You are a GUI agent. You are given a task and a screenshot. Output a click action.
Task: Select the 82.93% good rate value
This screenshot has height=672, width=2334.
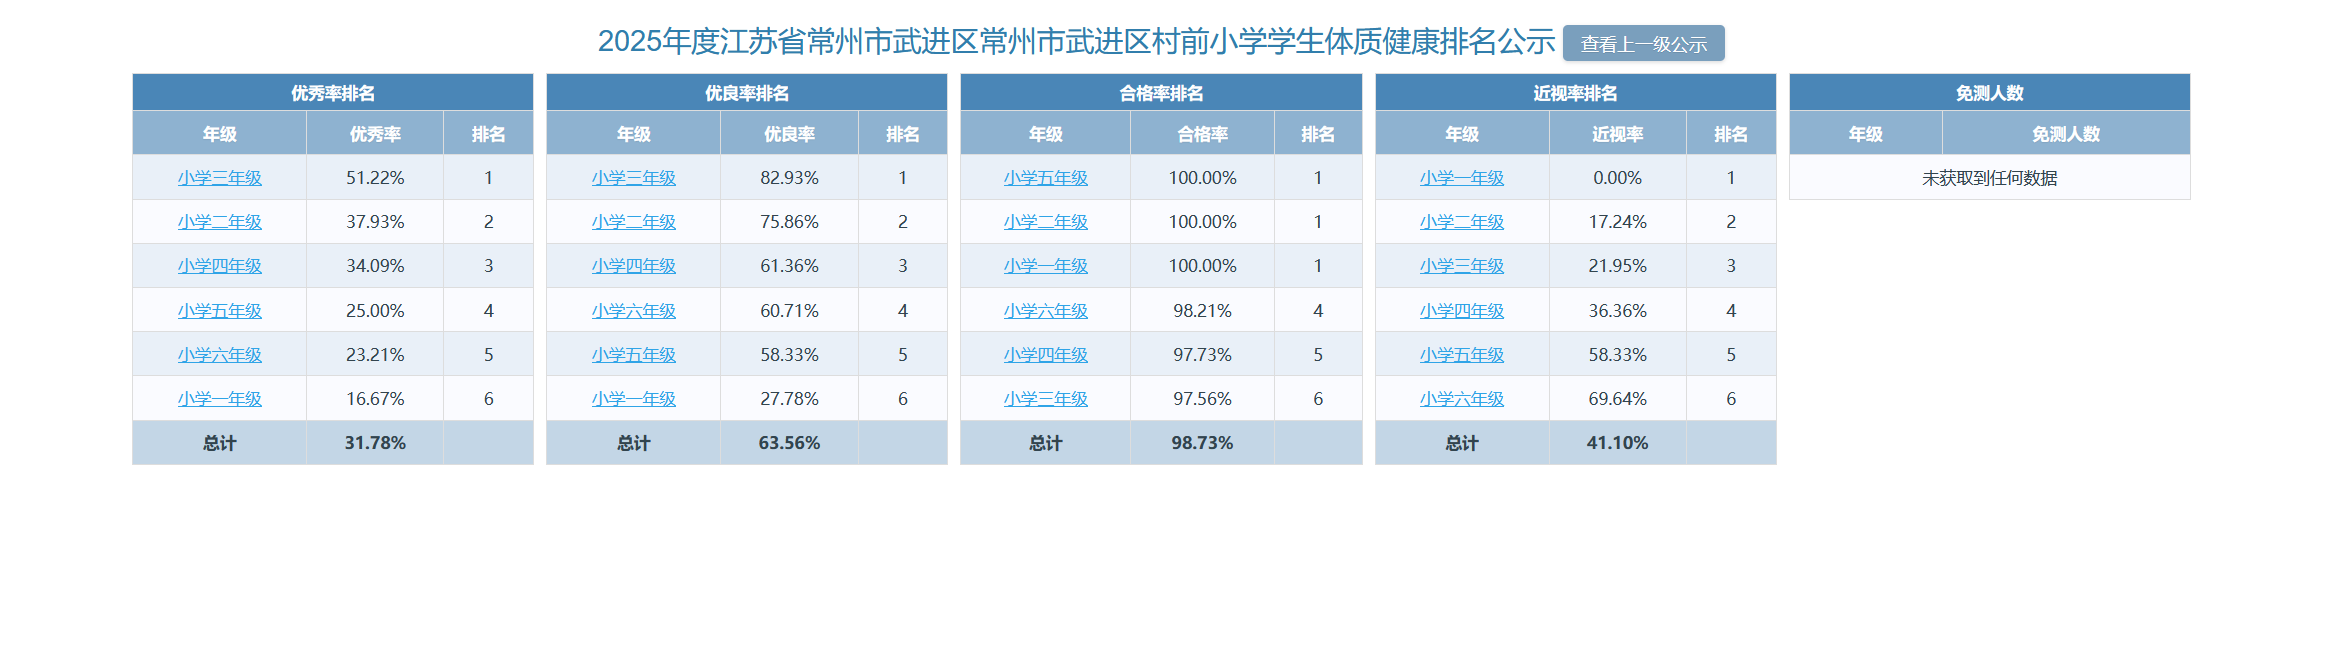(x=789, y=178)
